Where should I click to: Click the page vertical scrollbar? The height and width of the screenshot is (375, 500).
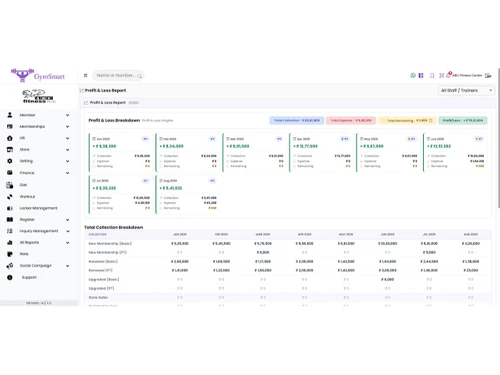tap(499, 138)
